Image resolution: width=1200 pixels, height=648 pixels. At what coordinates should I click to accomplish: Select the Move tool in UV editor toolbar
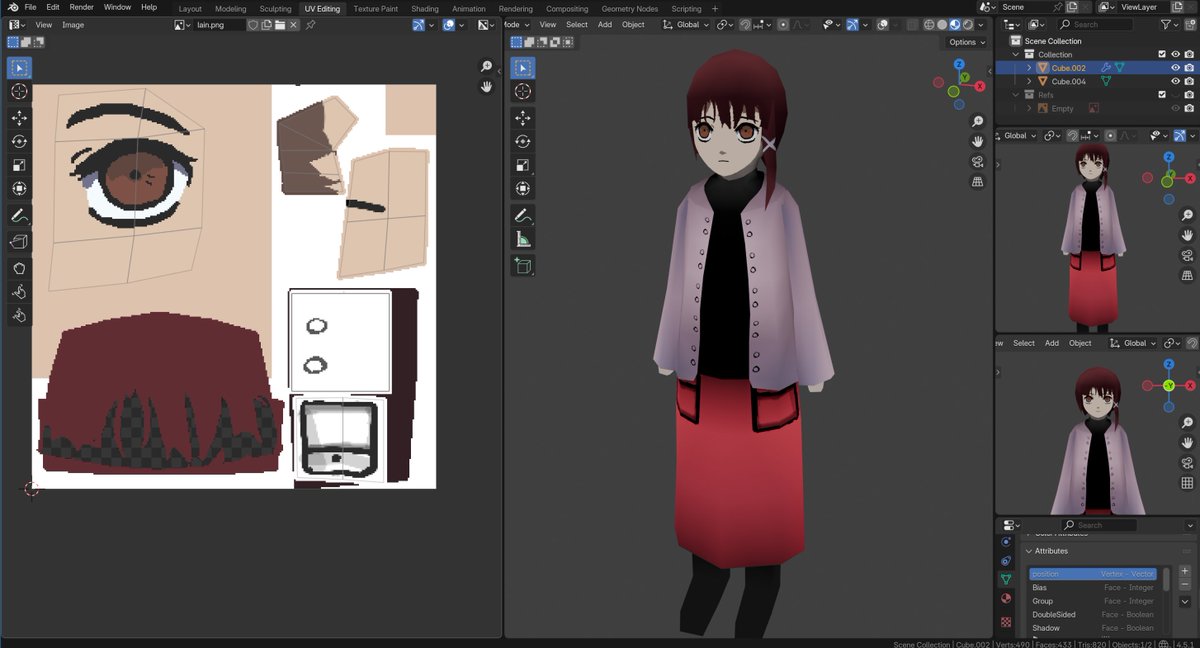(19, 118)
